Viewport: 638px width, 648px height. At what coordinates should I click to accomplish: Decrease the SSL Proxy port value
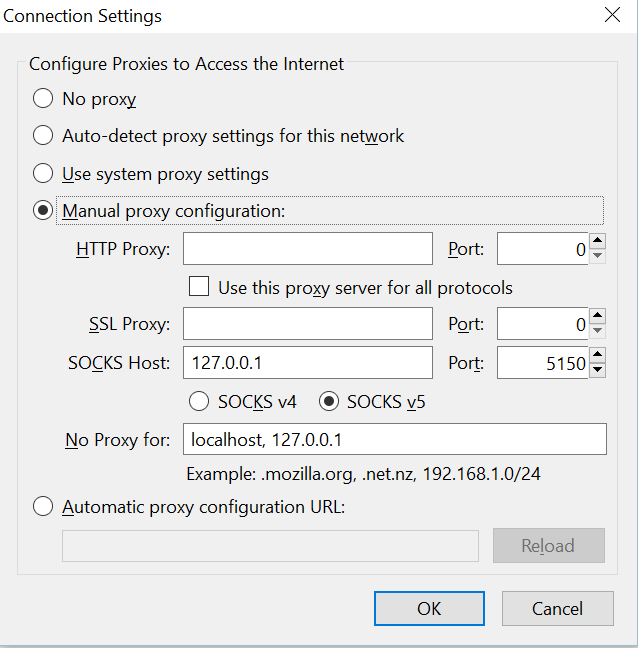[598, 331]
